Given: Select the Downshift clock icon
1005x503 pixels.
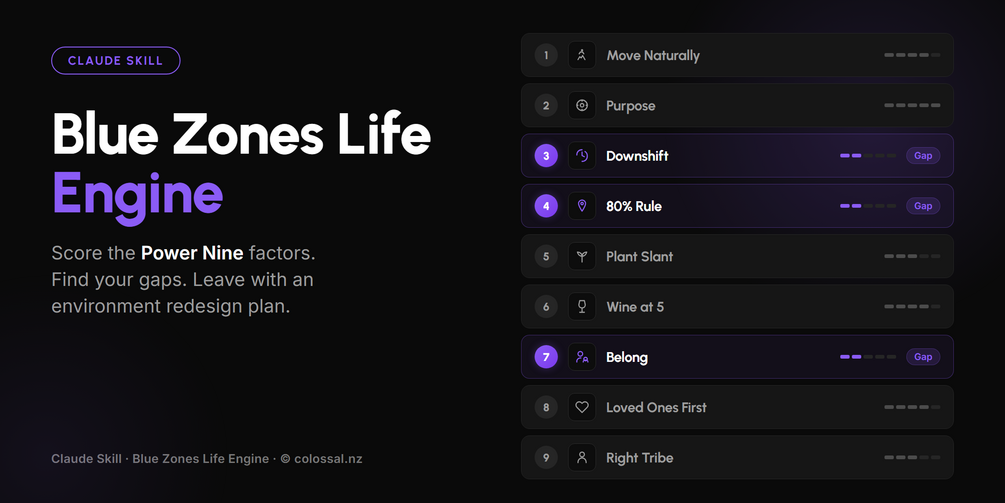Looking at the screenshot, I should tap(581, 156).
